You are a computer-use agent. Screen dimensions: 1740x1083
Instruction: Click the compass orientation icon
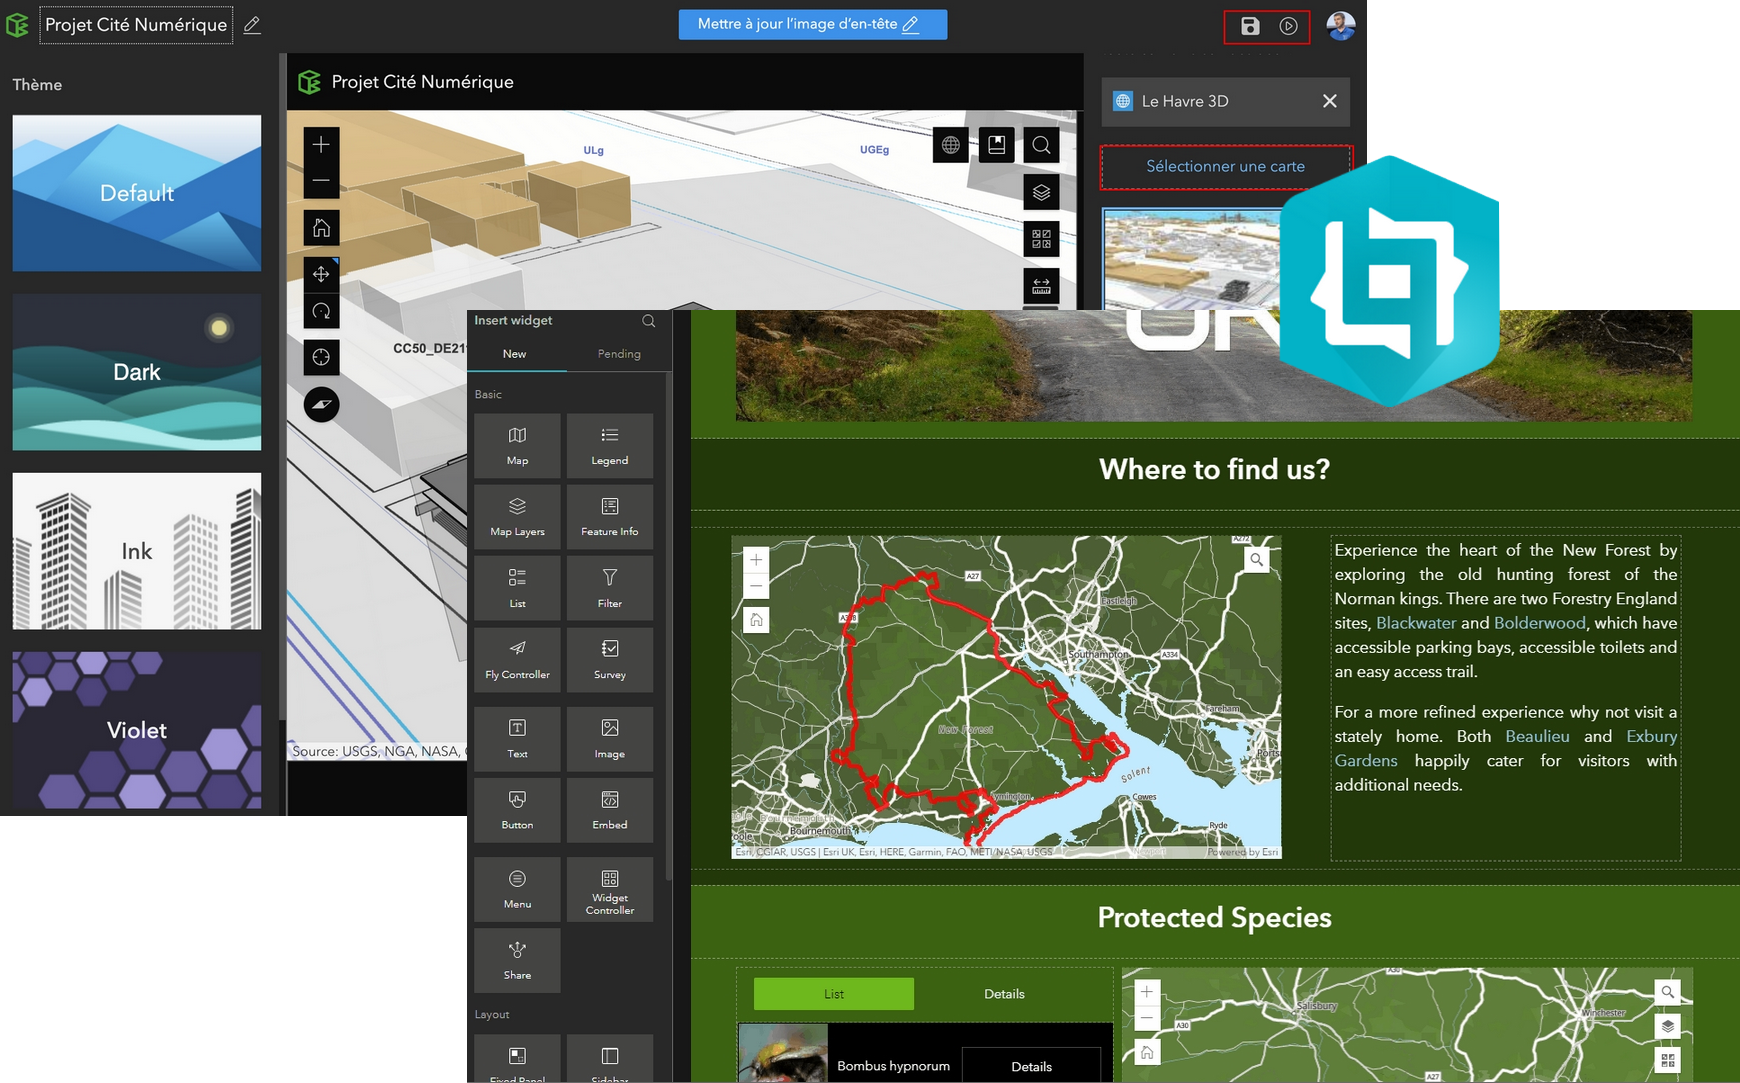click(x=321, y=404)
